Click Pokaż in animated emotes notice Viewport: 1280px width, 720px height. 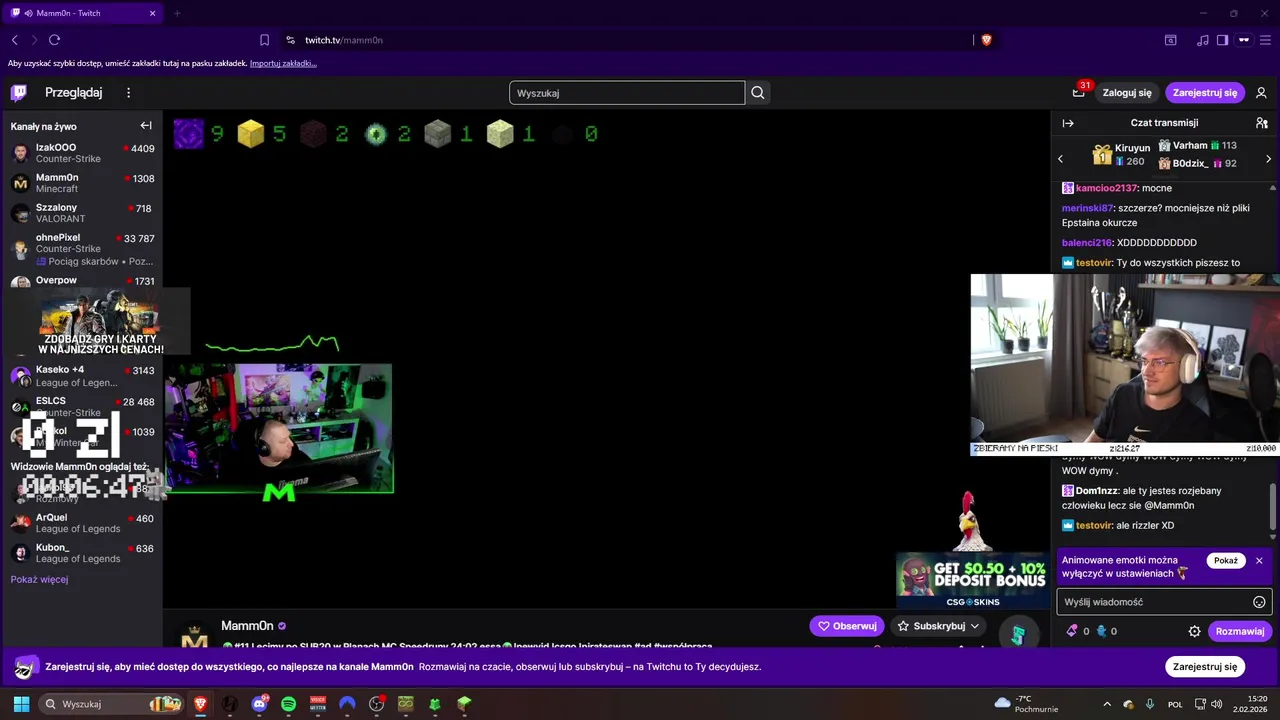(x=1226, y=561)
